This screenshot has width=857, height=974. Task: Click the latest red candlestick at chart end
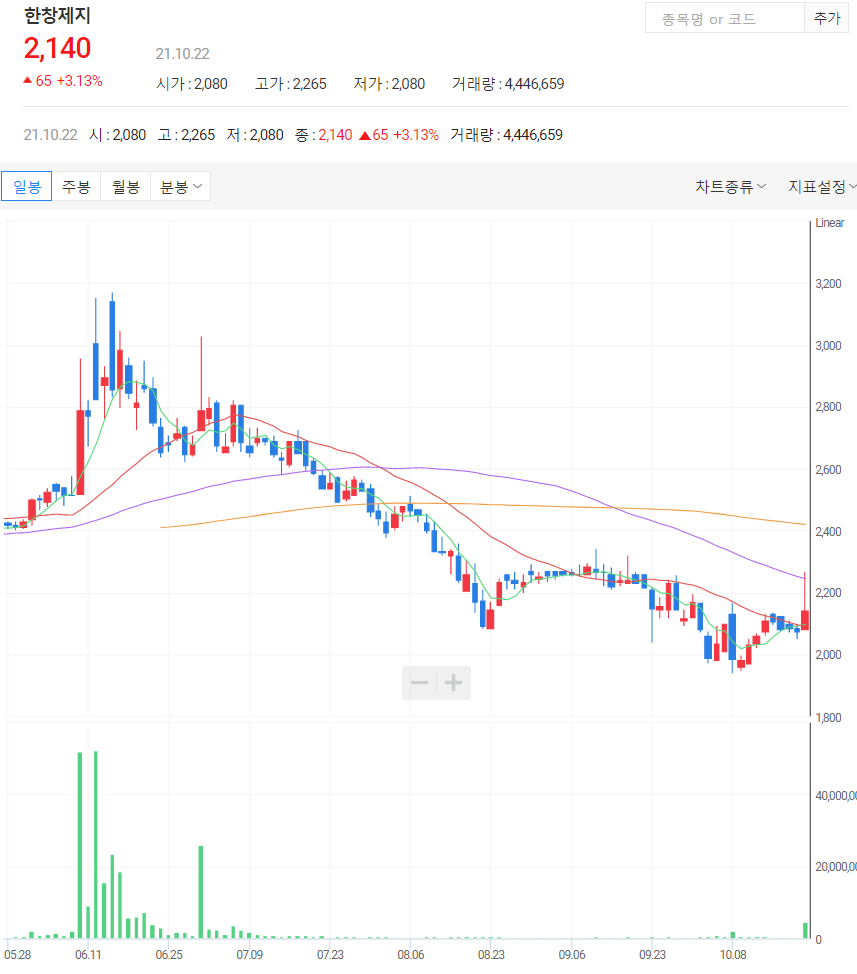click(805, 620)
